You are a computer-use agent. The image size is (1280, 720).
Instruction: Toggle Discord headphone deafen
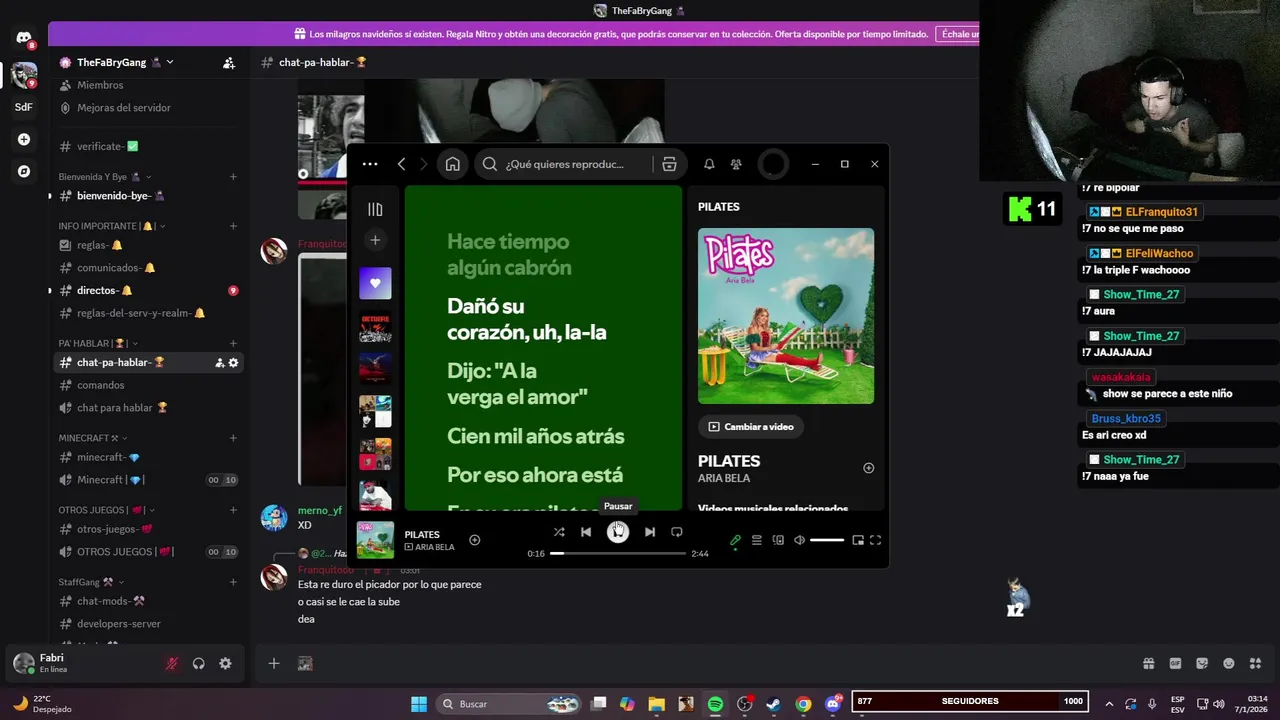click(x=199, y=663)
